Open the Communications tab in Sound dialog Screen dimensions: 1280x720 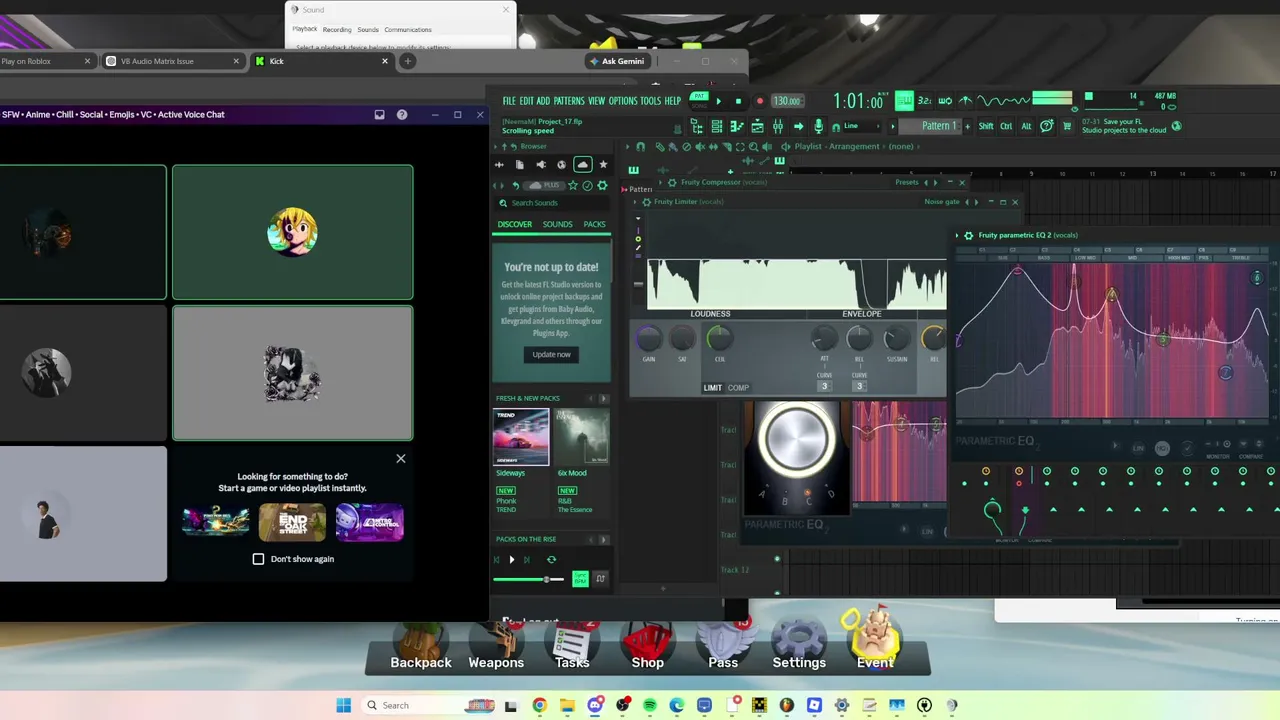(x=408, y=30)
